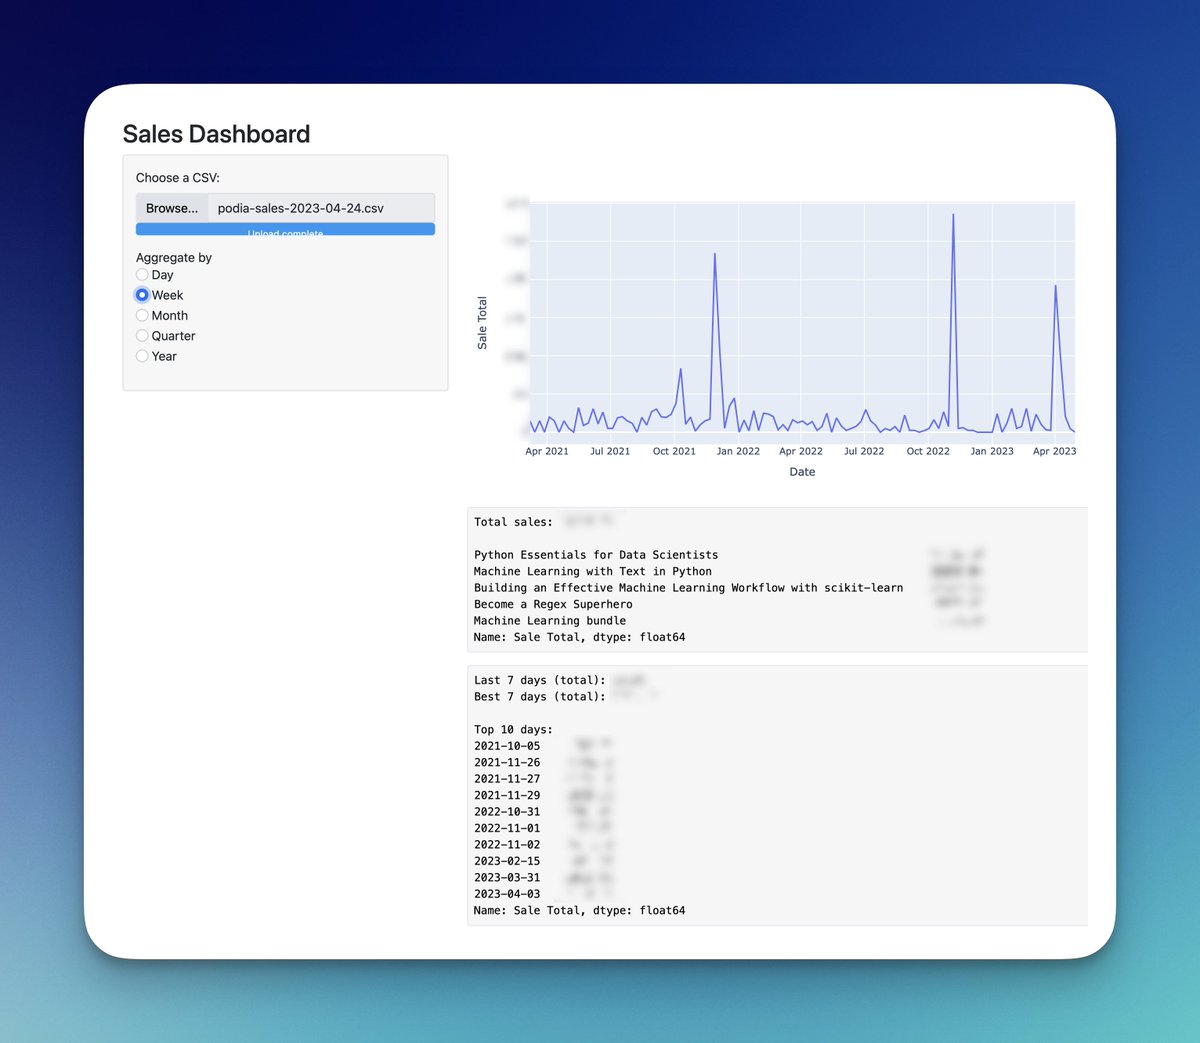Click the 2022-10-31 date row

pos(507,812)
